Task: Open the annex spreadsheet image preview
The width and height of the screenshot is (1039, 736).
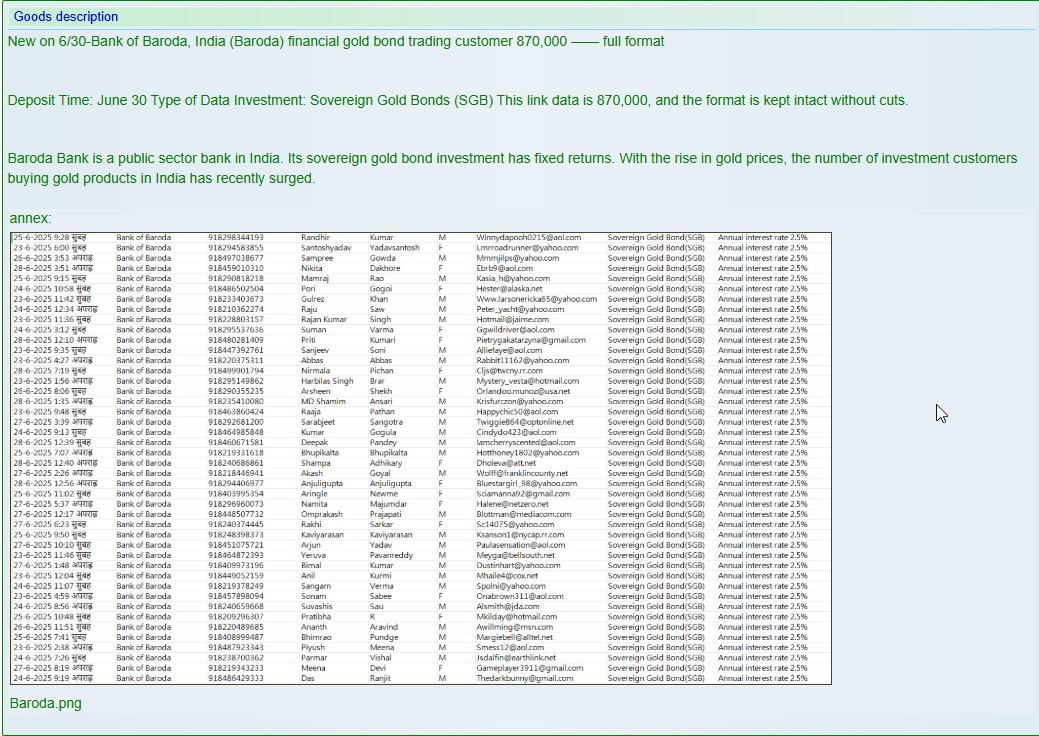Action: (420, 458)
